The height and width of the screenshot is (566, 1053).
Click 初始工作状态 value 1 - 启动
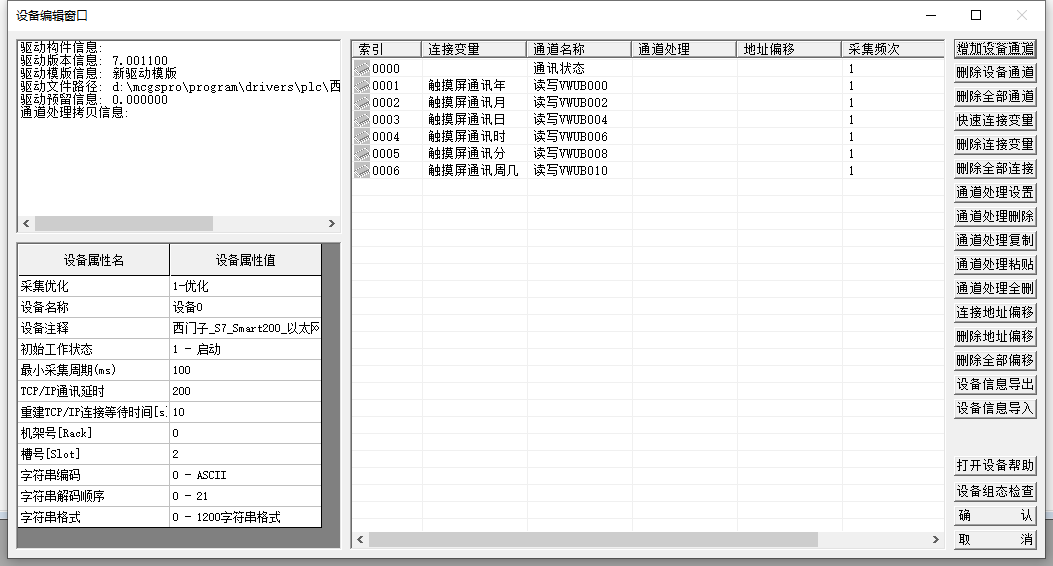[245, 349]
